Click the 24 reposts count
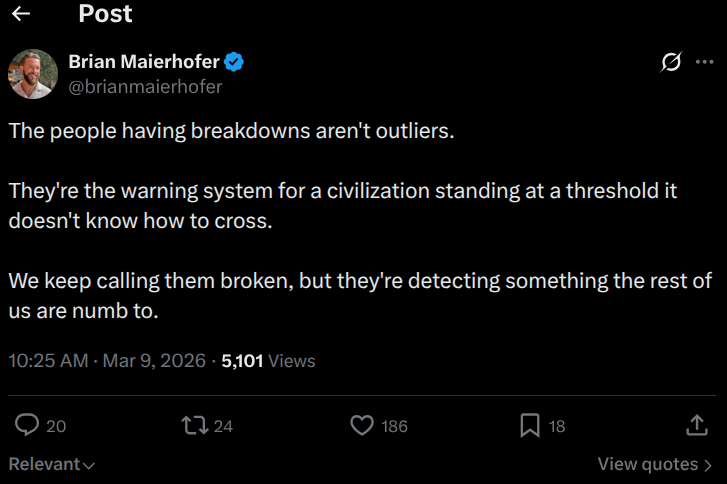The image size is (727, 484). coord(223,426)
